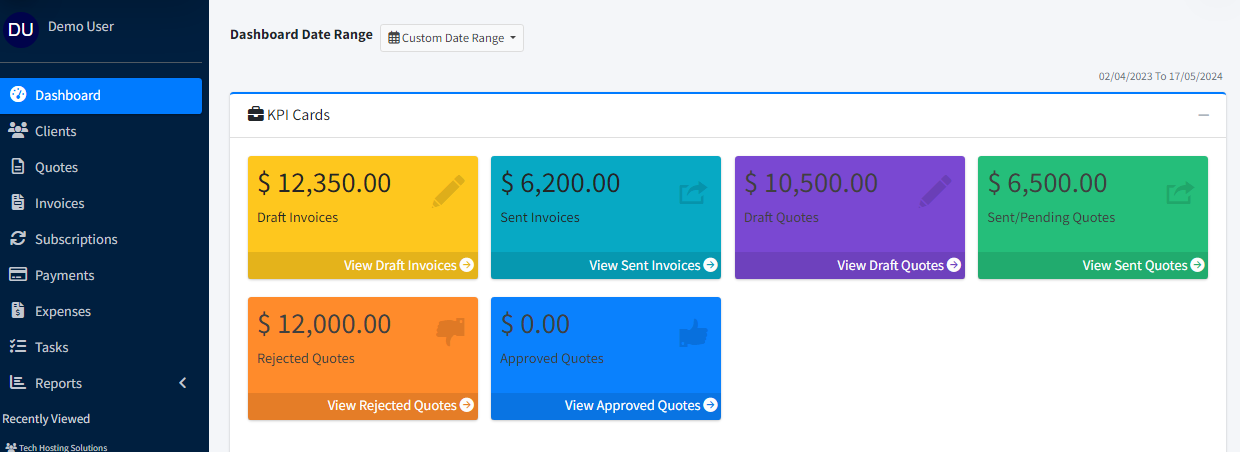Click the DU user avatar
This screenshot has width=1240, height=452.
[x=21, y=30]
